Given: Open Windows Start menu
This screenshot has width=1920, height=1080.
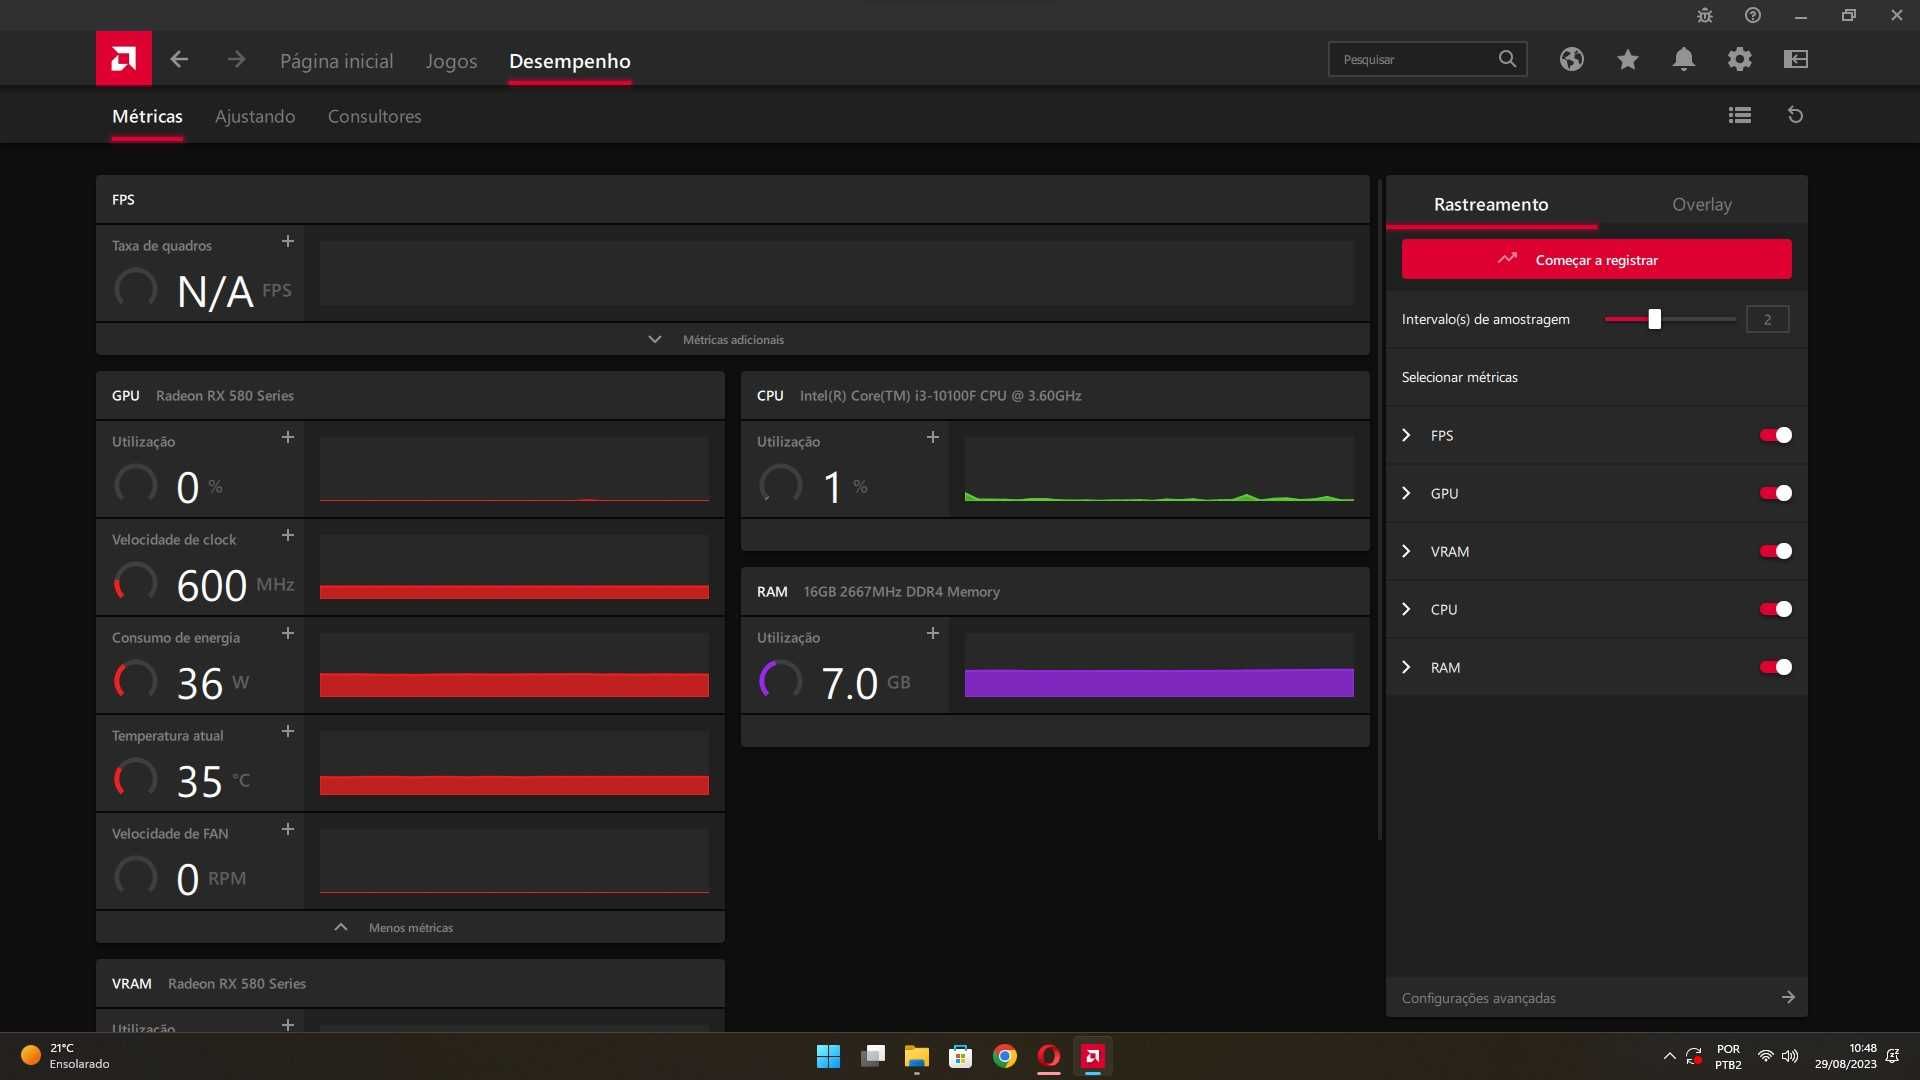Looking at the screenshot, I should click(x=828, y=1056).
